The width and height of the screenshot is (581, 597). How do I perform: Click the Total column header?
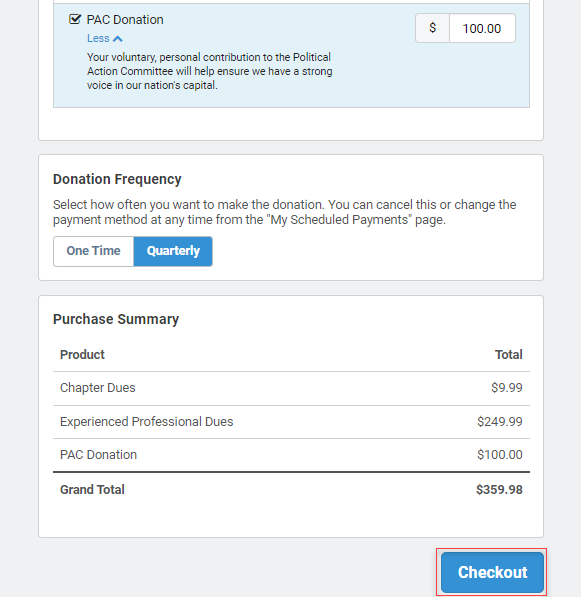(508, 354)
